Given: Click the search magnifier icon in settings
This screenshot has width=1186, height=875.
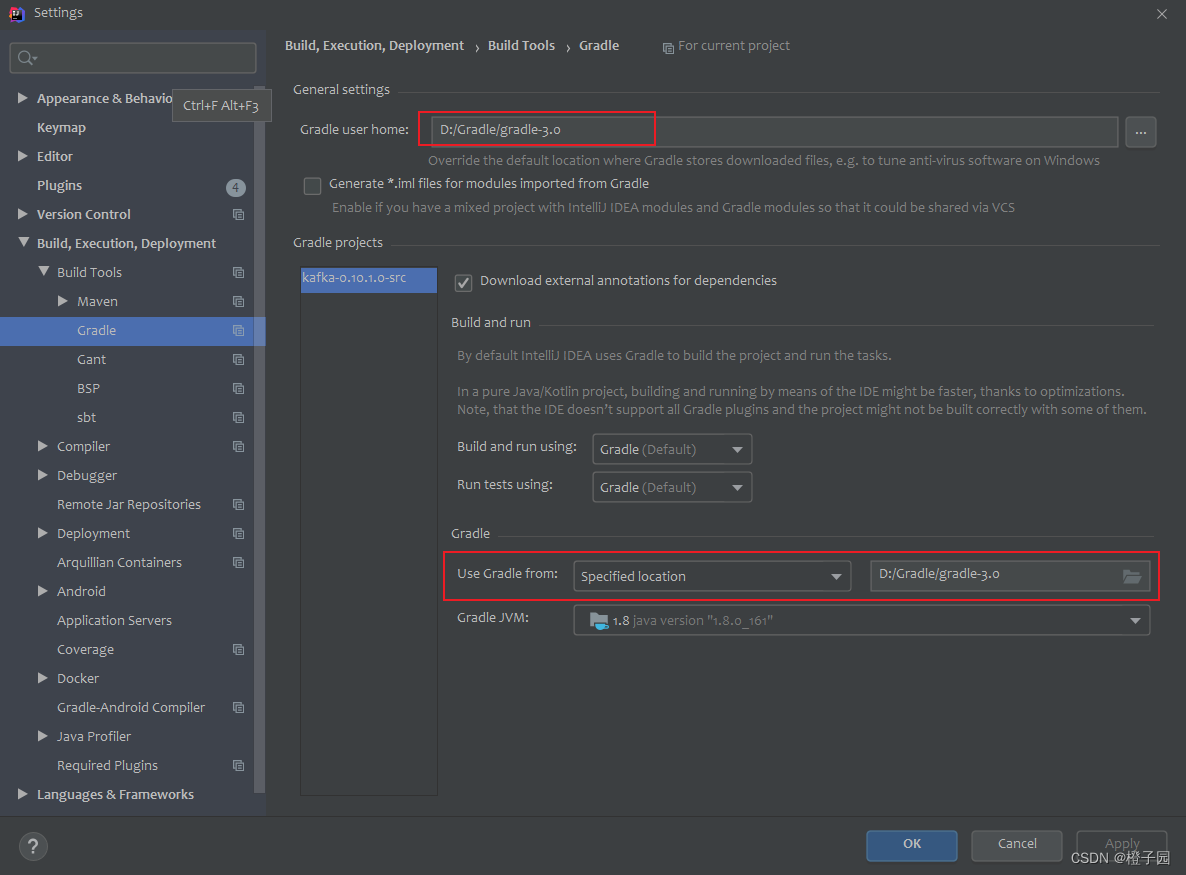Looking at the screenshot, I should pyautogui.click(x=26, y=58).
